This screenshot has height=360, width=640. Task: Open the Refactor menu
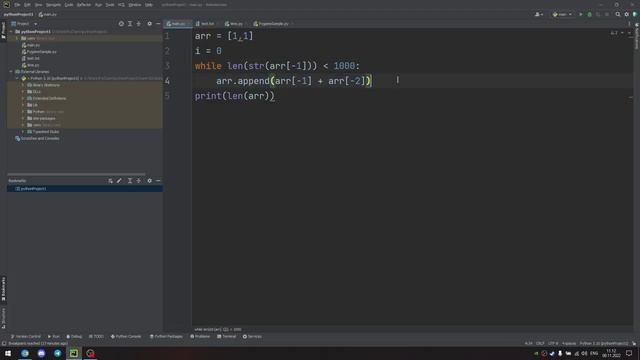click(84, 4)
